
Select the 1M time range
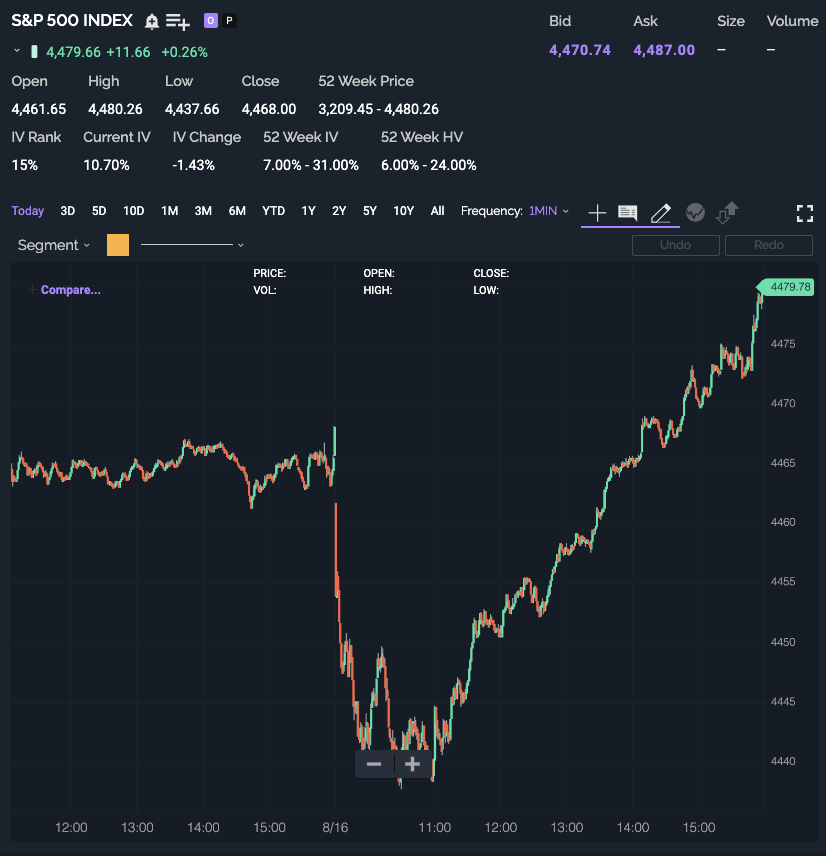pos(170,211)
